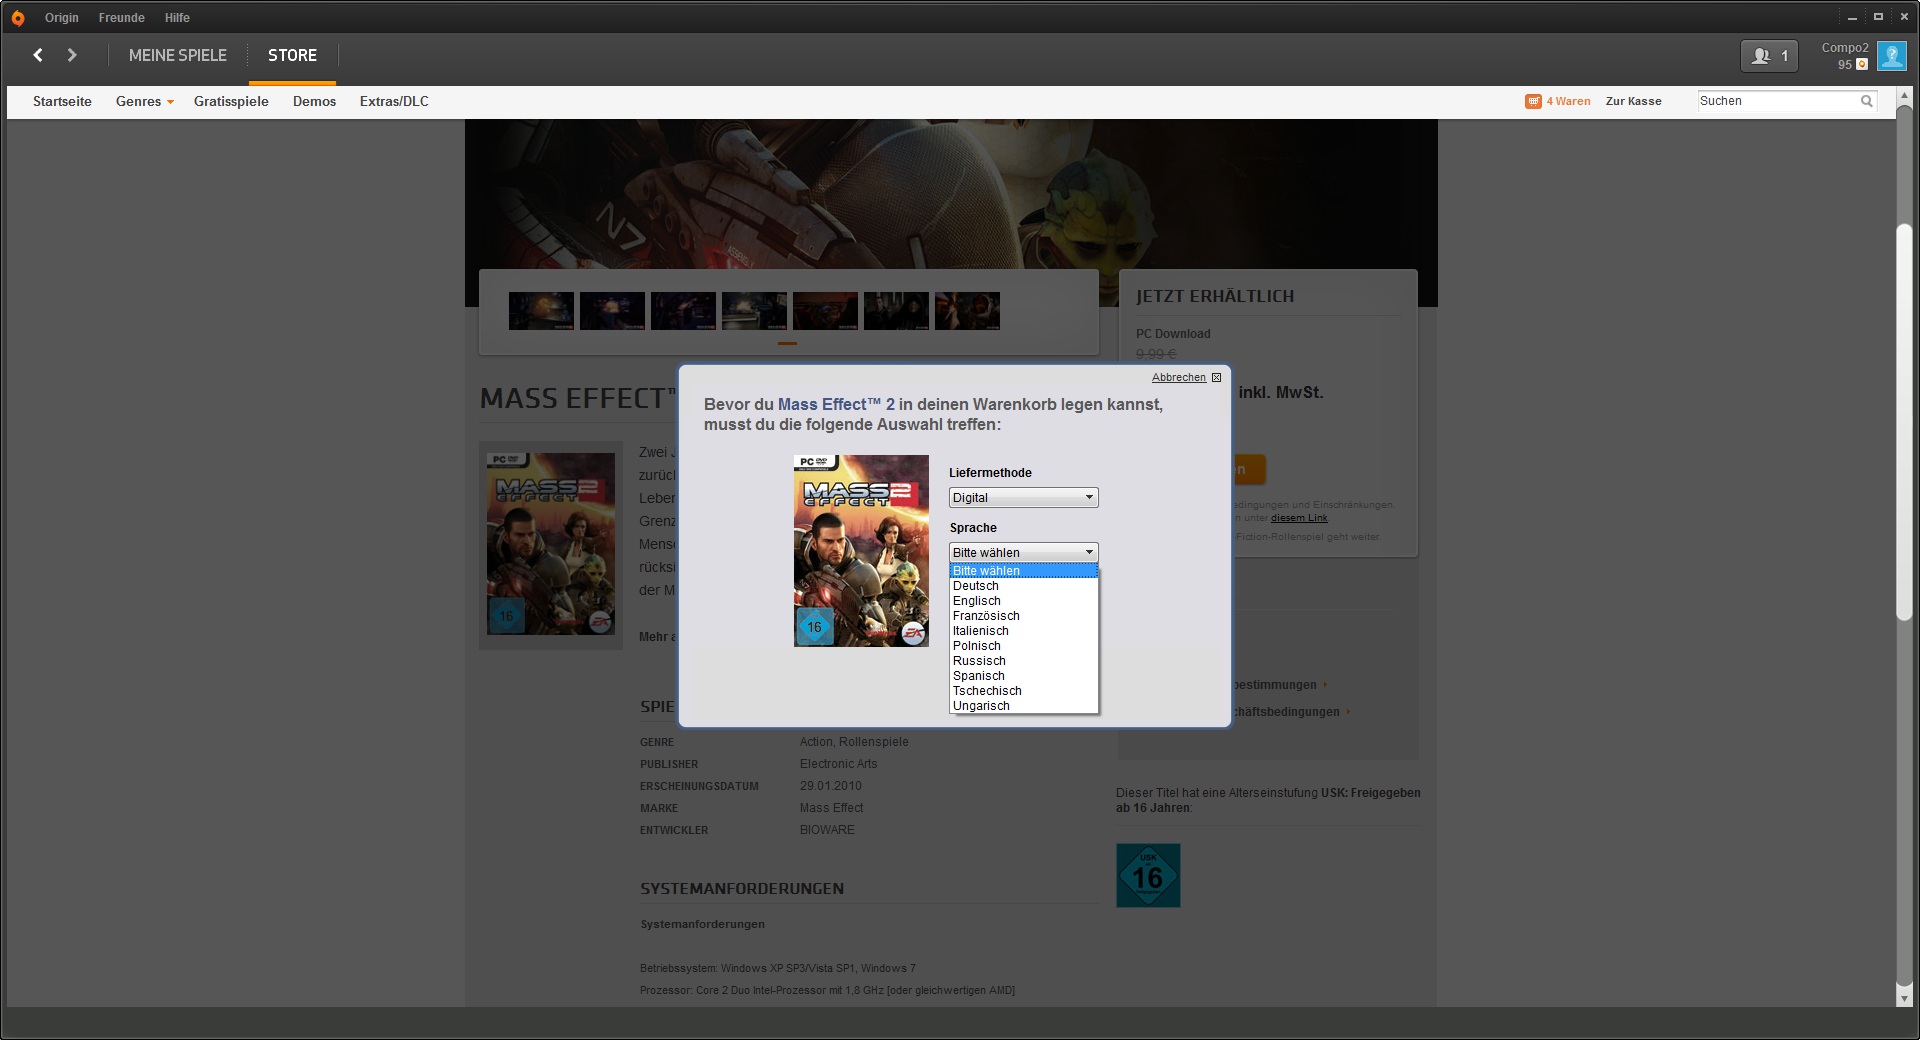This screenshot has height=1040, width=1920.
Task: Close the dialog with the X icon
Action: pos(1216,377)
